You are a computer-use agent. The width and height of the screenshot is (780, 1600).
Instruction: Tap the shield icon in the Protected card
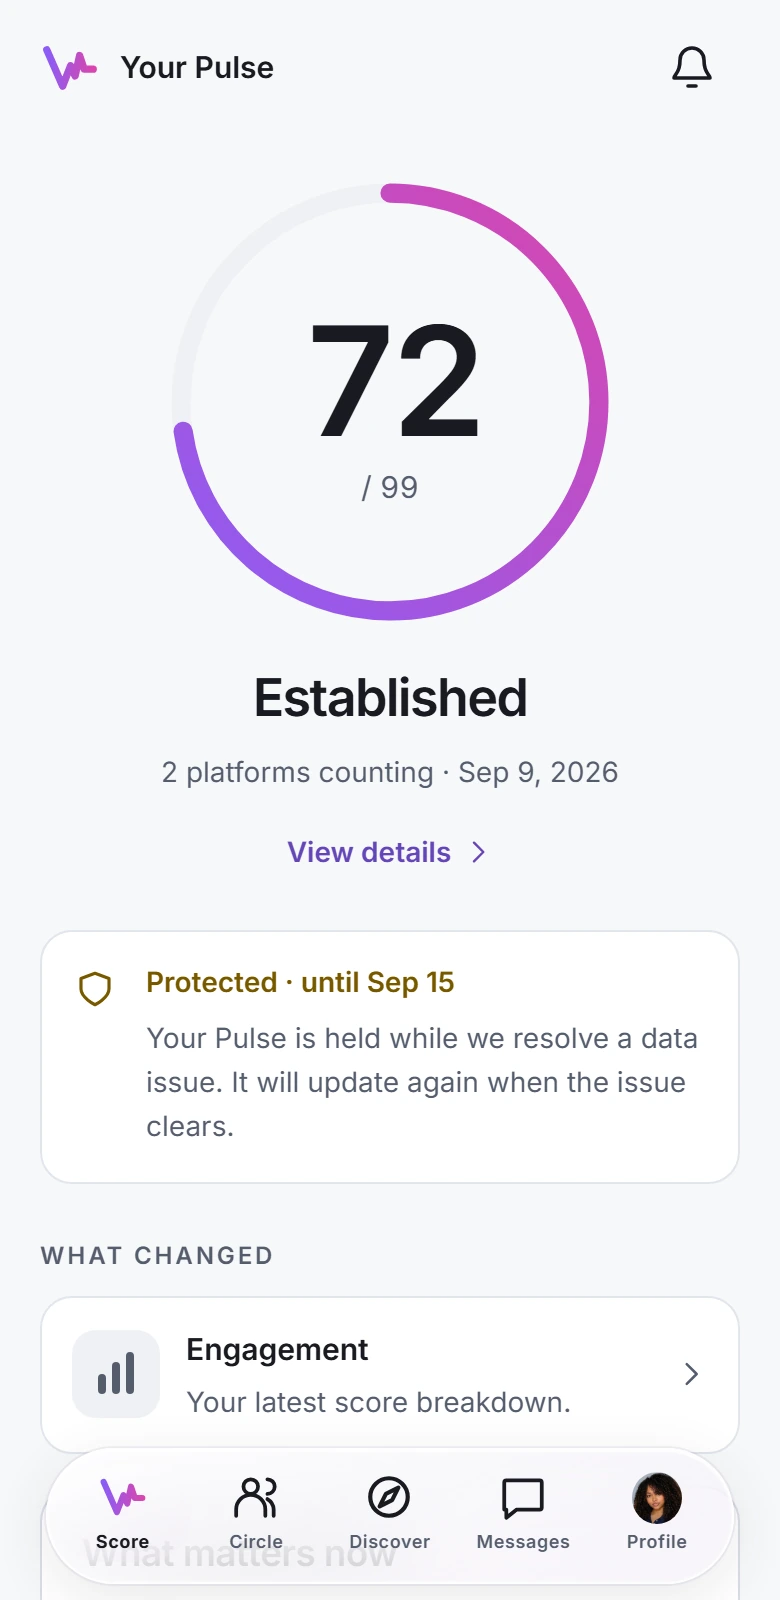point(95,989)
